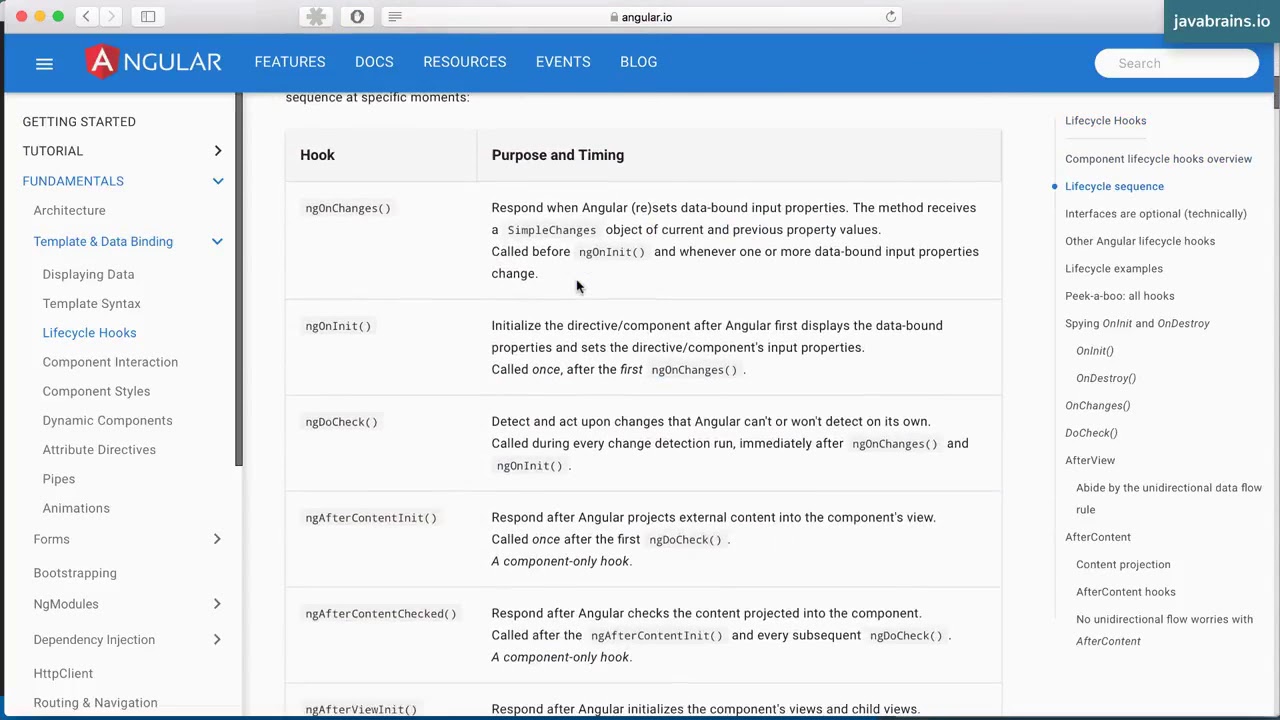Open the Bootstrapping page
Viewport: 1280px width, 720px height.
tap(75, 573)
